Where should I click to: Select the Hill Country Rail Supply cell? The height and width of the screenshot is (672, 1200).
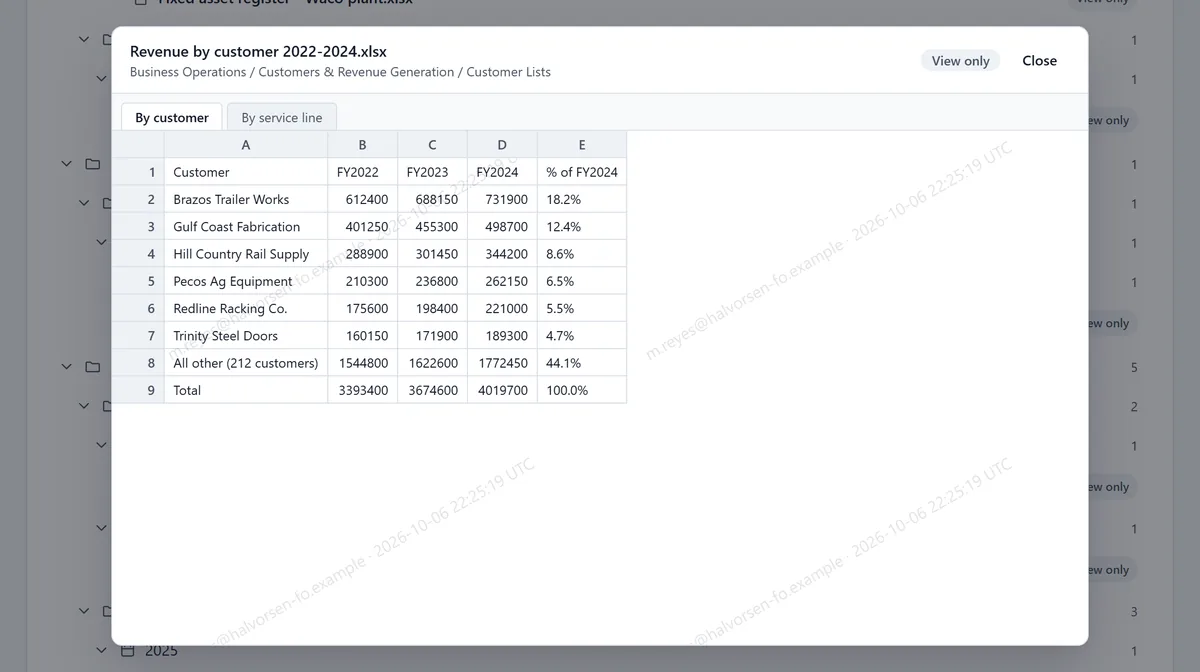pos(246,254)
